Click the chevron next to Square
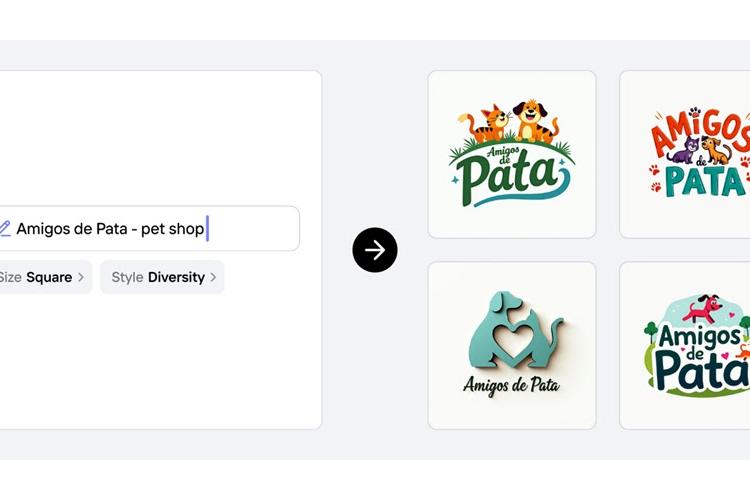Screen dimensions: 750x500 point(81,277)
